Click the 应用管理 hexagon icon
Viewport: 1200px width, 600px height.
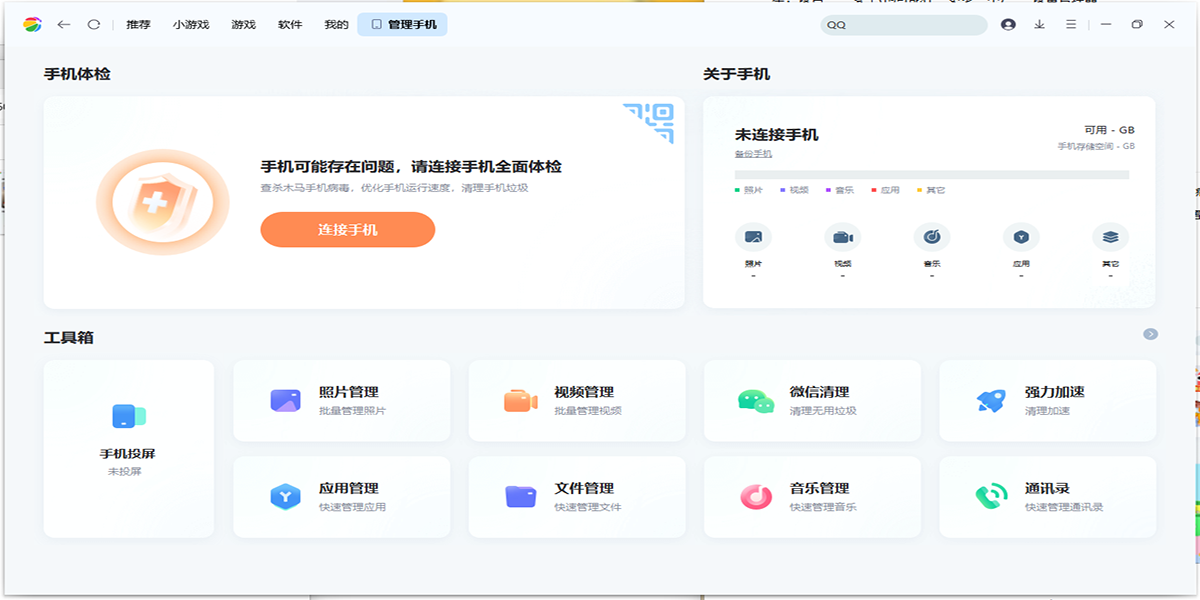[286, 497]
